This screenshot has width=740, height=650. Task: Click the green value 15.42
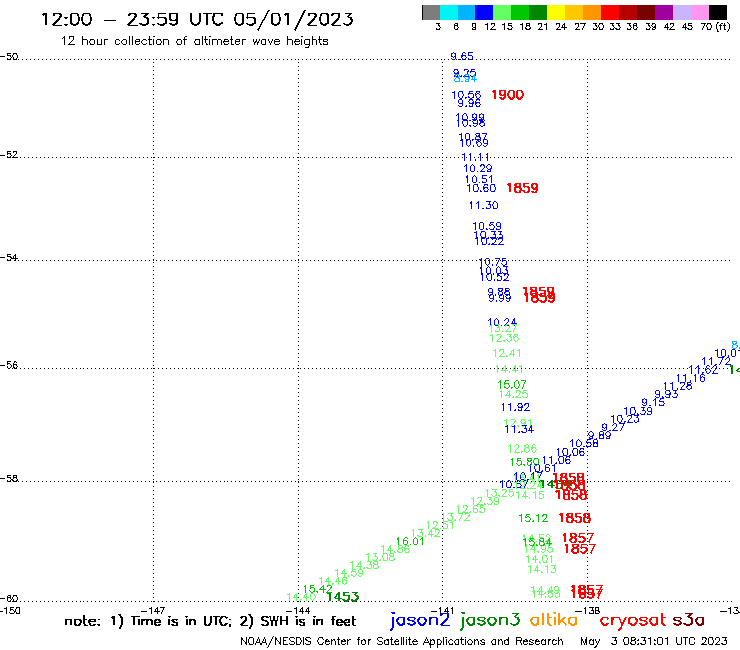[318, 589]
